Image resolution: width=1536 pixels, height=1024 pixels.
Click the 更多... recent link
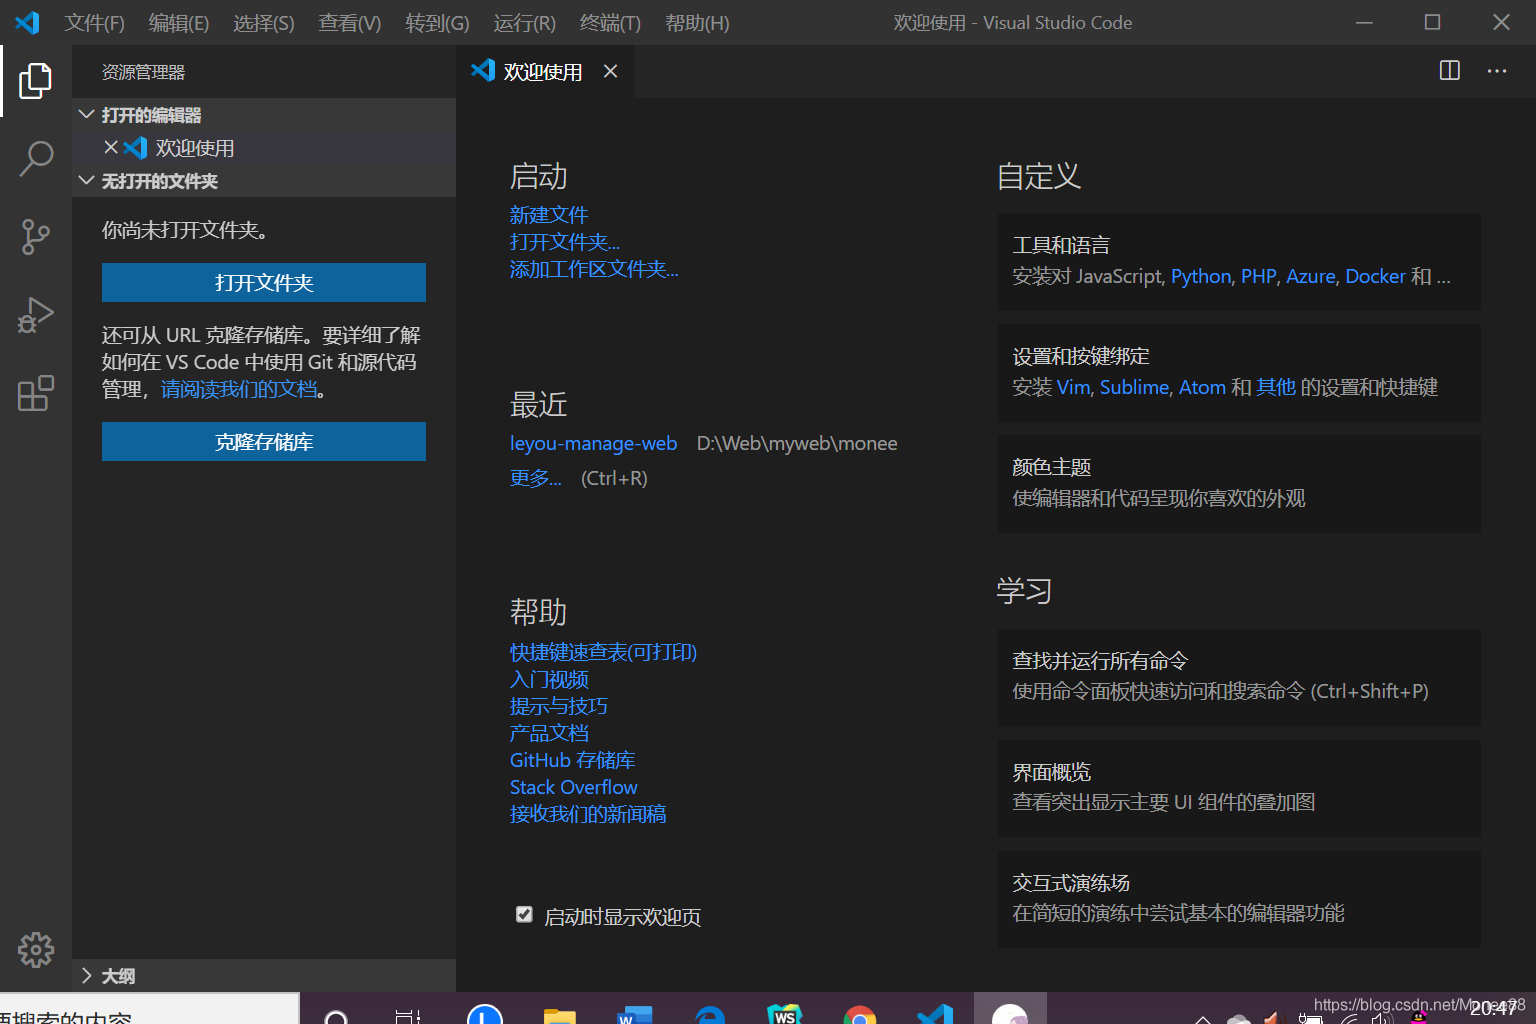pos(535,478)
